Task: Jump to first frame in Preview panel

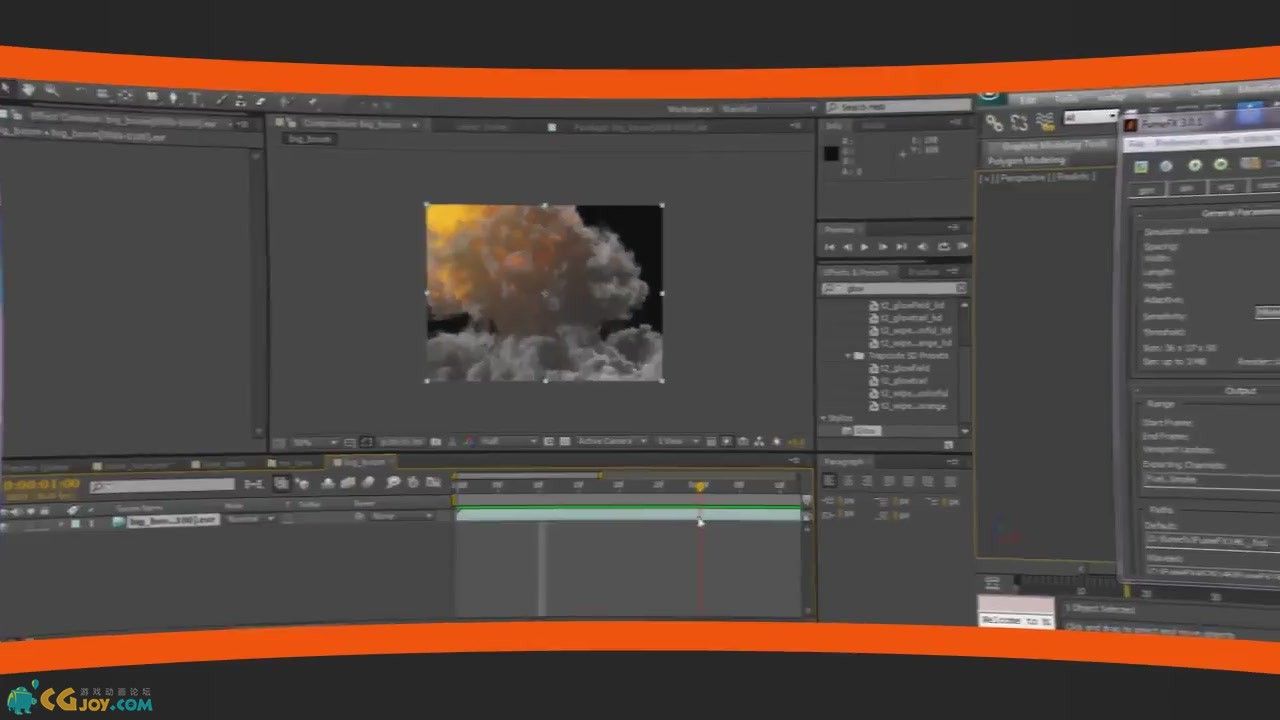Action: coord(829,247)
